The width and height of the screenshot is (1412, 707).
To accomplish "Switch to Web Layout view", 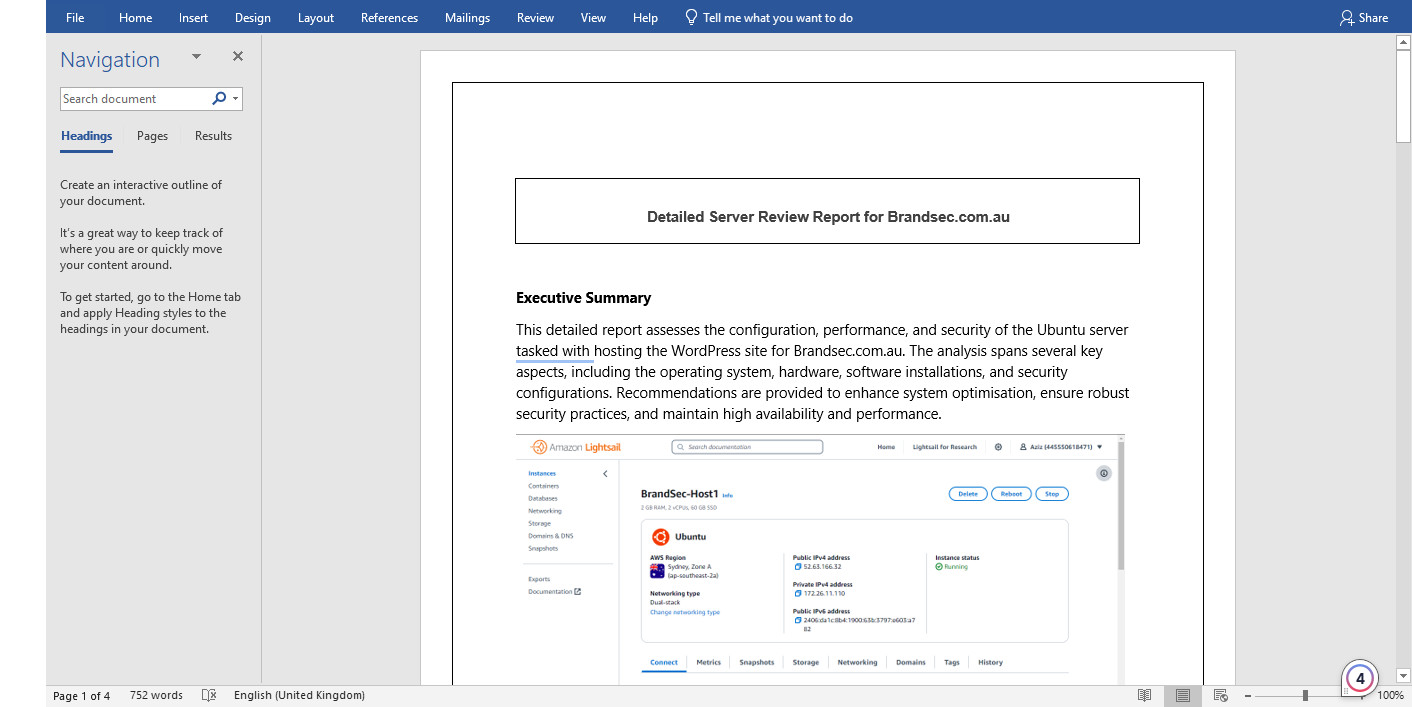I will pos(1221,695).
